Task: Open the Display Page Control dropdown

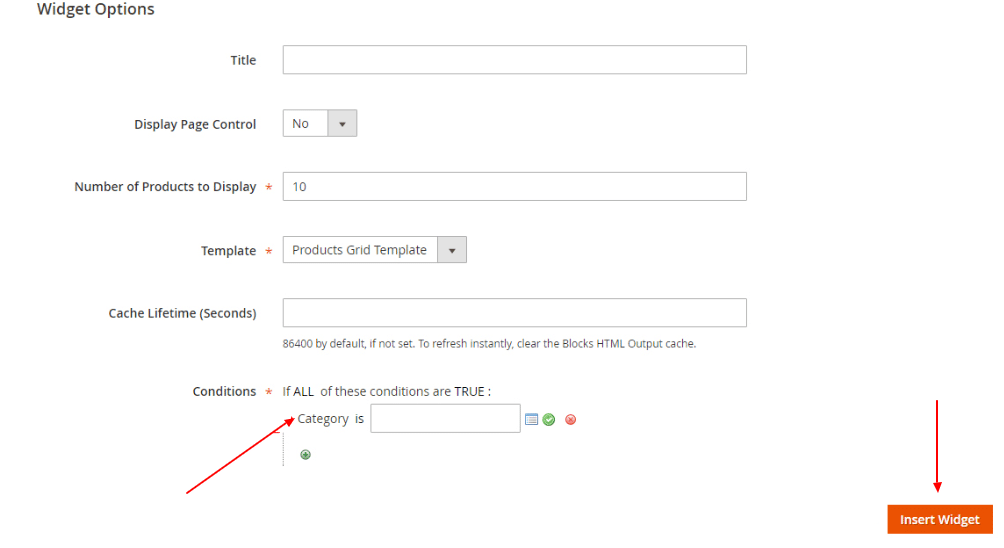Action: [319, 124]
